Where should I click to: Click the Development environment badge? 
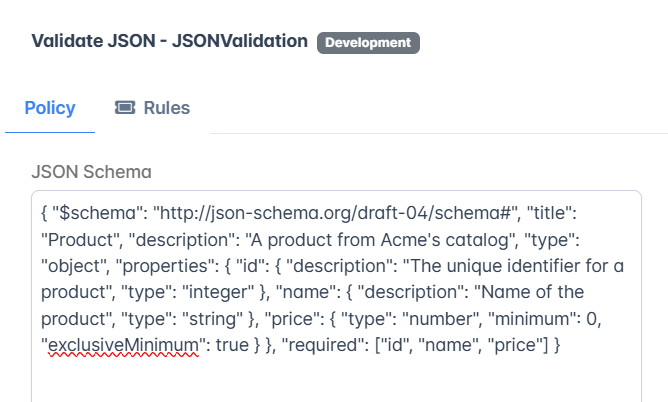click(368, 43)
